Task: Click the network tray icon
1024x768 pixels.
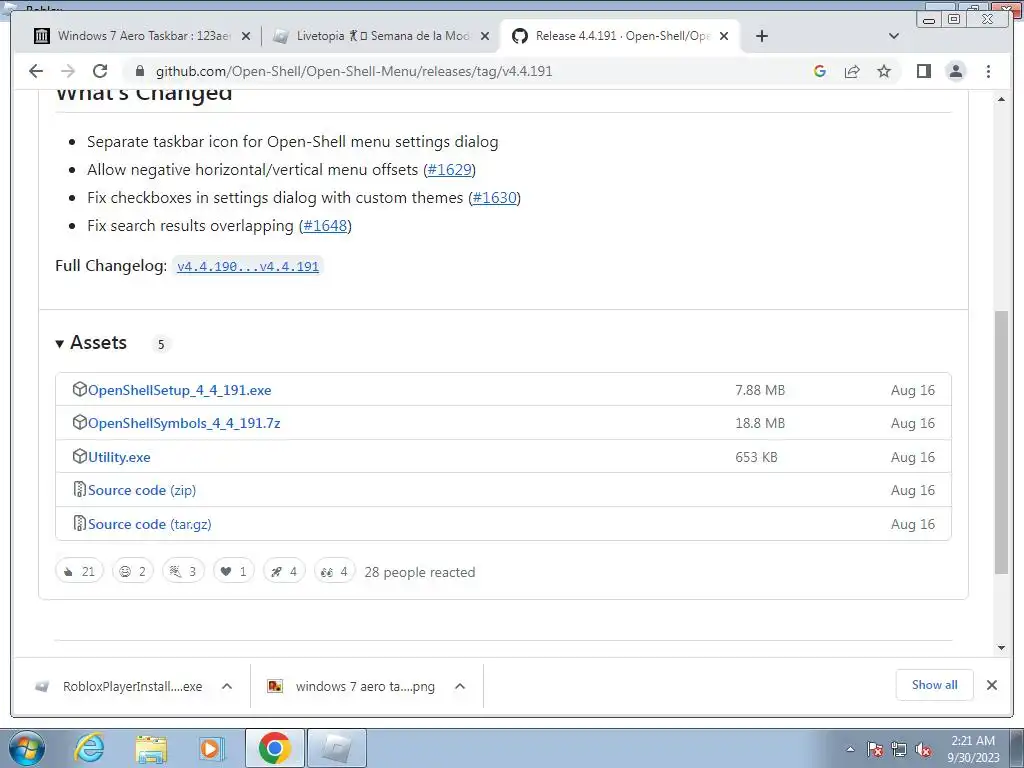Action: [x=899, y=750]
